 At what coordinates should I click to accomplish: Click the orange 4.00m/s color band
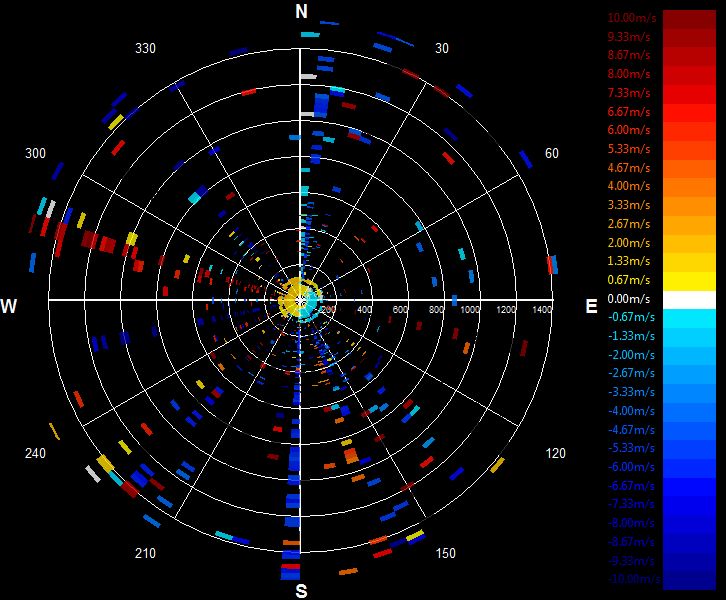pyautogui.click(x=689, y=188)
